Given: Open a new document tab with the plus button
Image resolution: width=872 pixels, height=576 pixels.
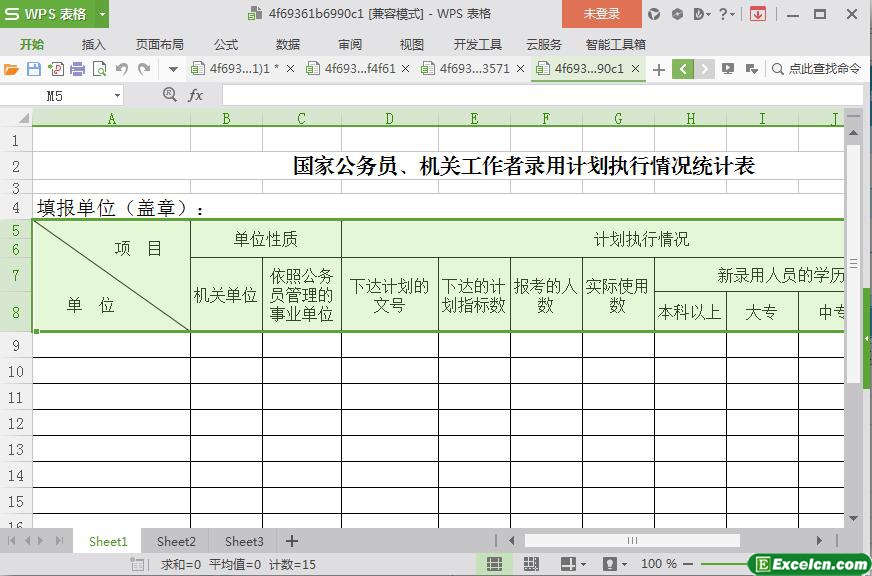Looking at the screenshot, I should 658,69.
